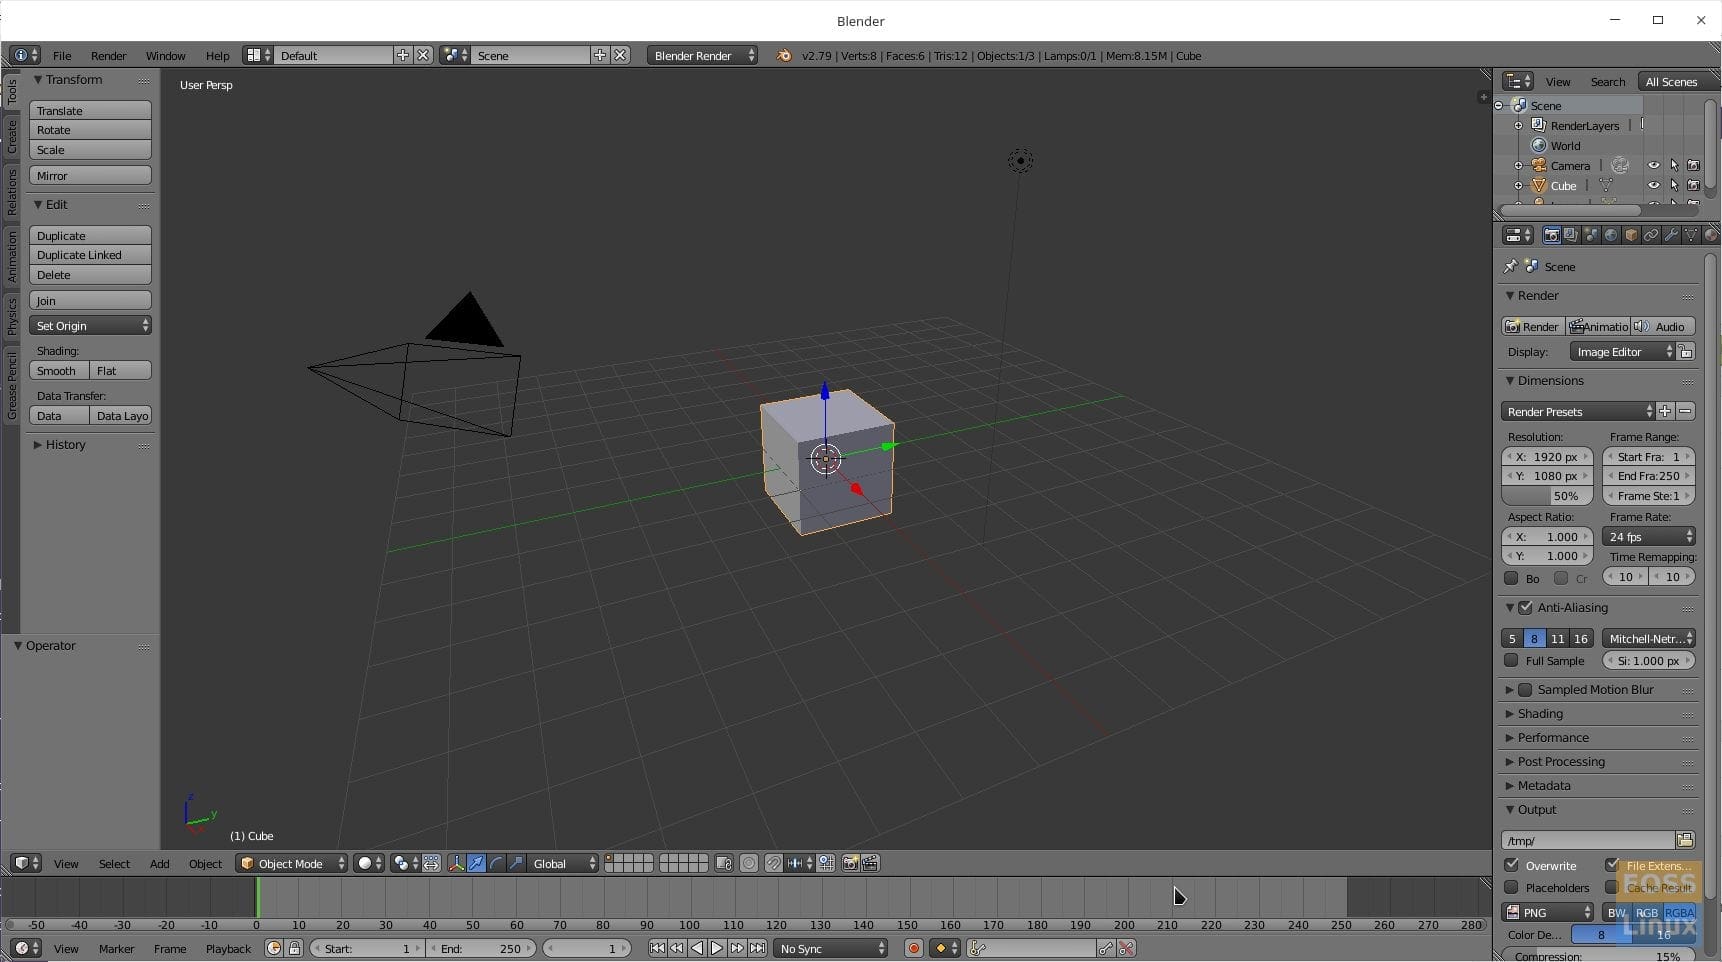The width and height of the screenshot is (1722, 962).
Task: Click the play animation button in timeline
Action: pyautogui.click(x=717, y=948)
